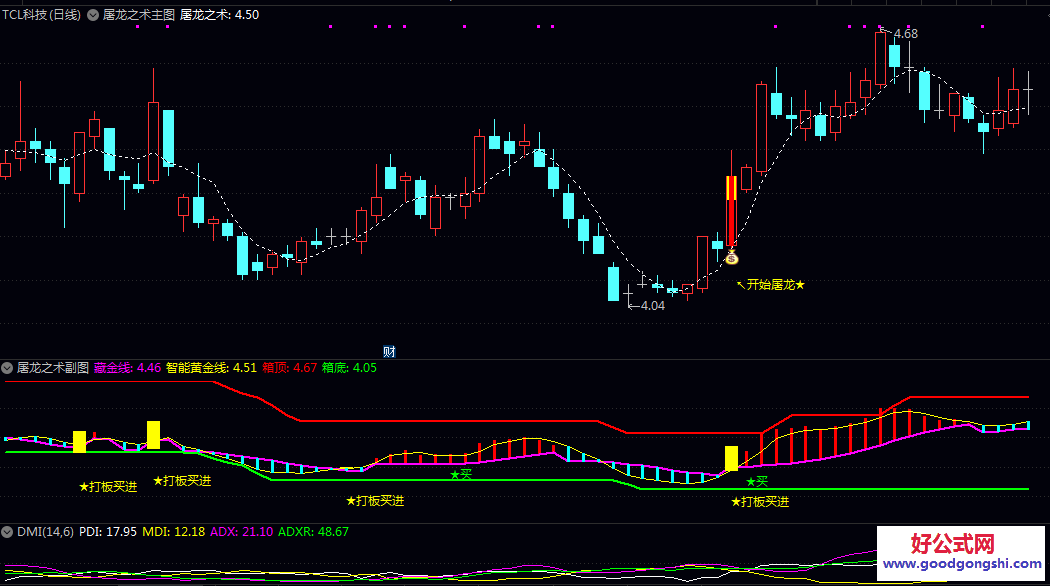Click the MDI: 12.18 readout
Screen dimensions: 1050x586
(173, 532)
